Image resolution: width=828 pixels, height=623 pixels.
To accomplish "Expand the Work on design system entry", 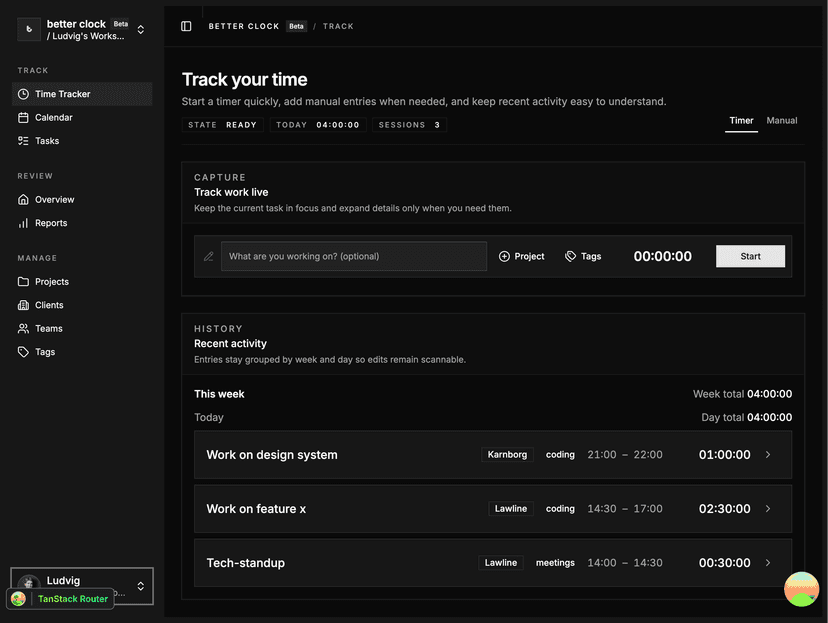I will (768, 455).
